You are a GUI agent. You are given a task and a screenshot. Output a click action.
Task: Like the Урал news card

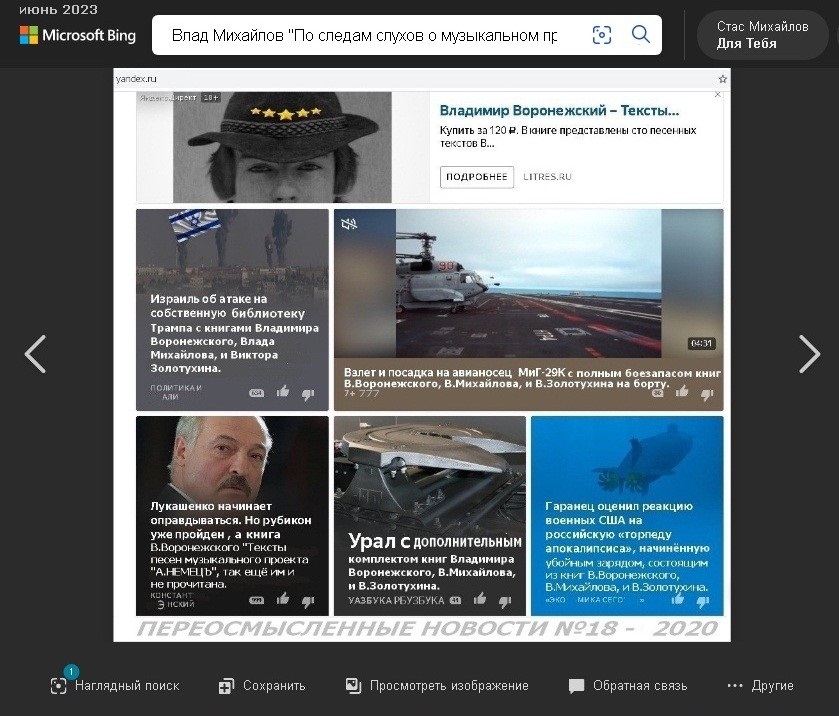click(x=480, y=598)
